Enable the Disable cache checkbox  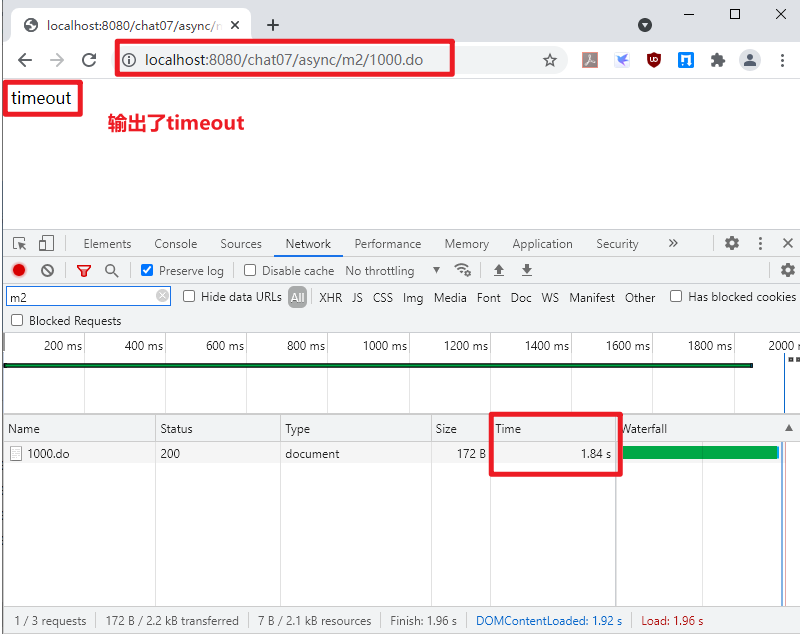click(250, 270)
